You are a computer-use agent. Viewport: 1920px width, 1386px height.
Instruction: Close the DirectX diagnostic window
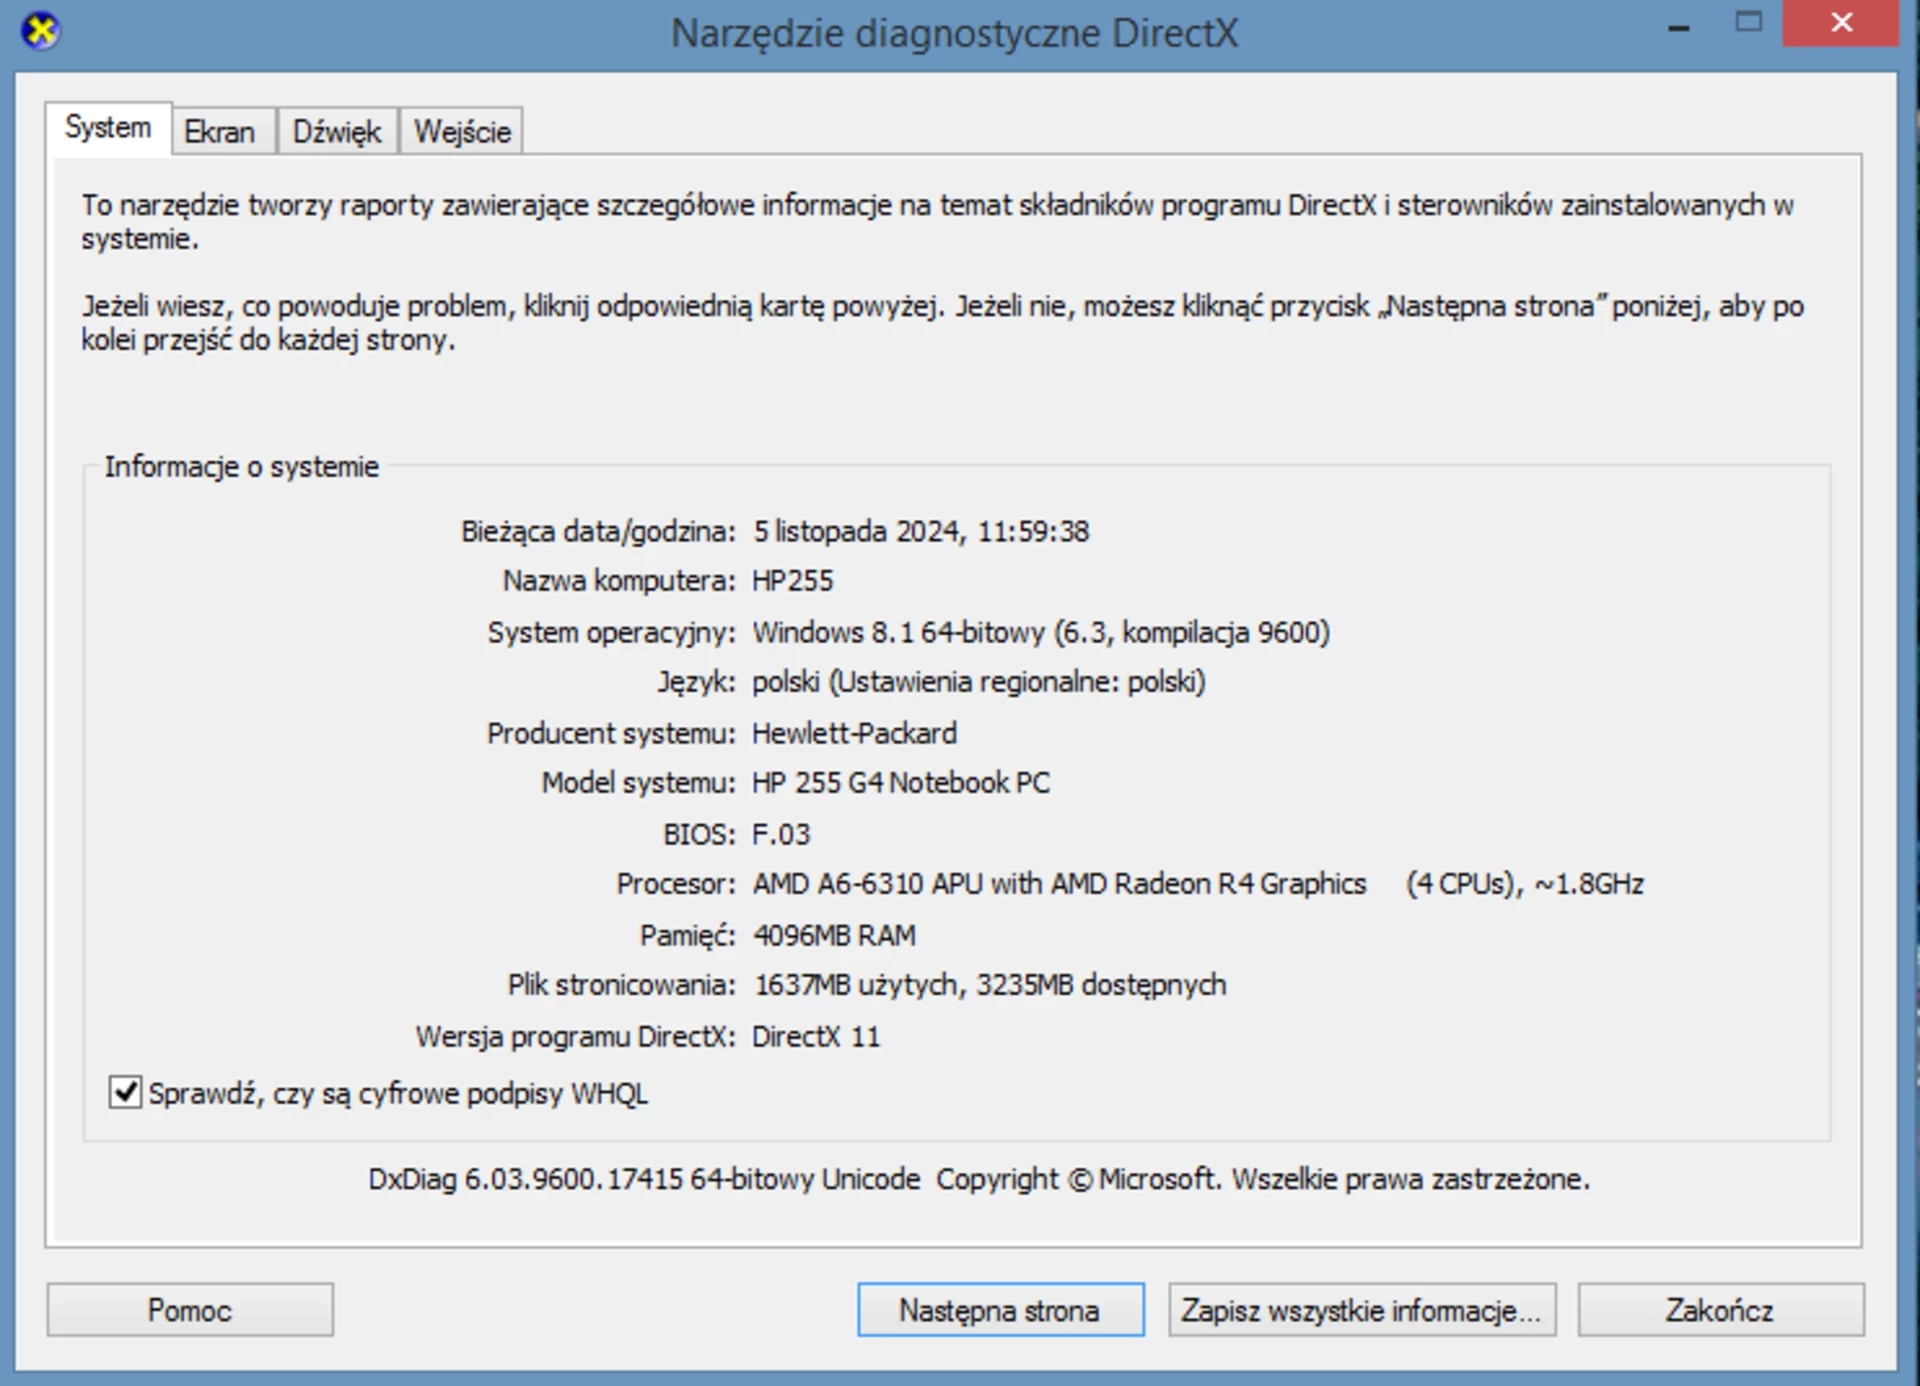pos(1840,23)
